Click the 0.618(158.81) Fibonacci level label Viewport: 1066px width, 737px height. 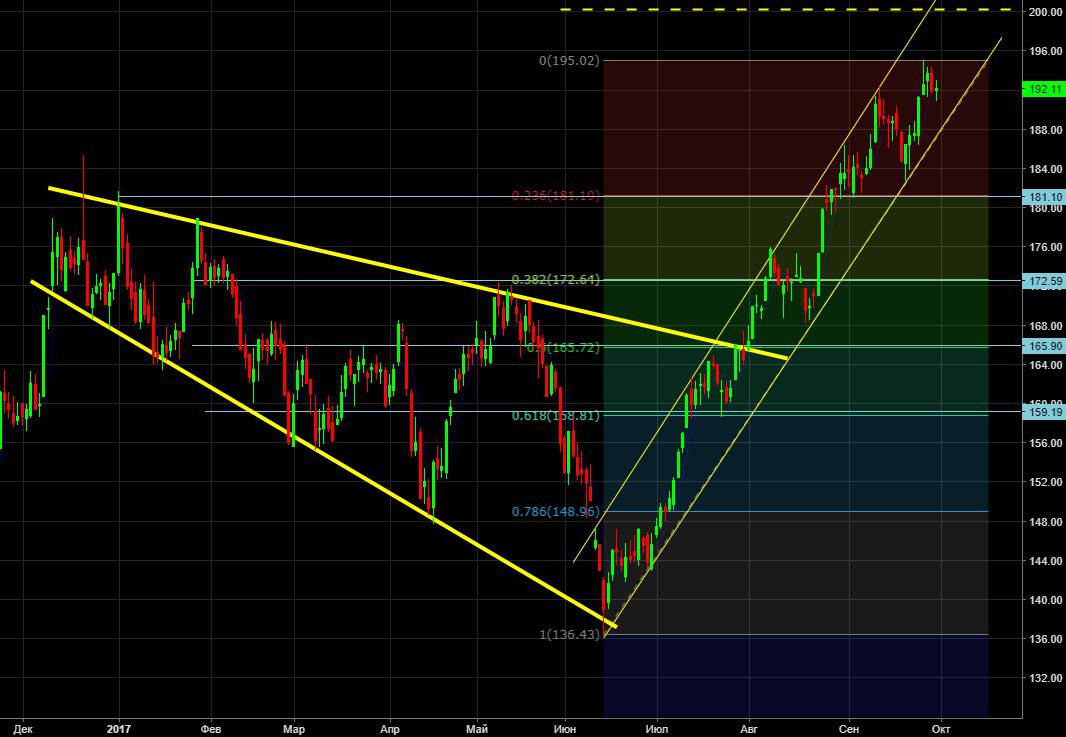click(556, 415)
